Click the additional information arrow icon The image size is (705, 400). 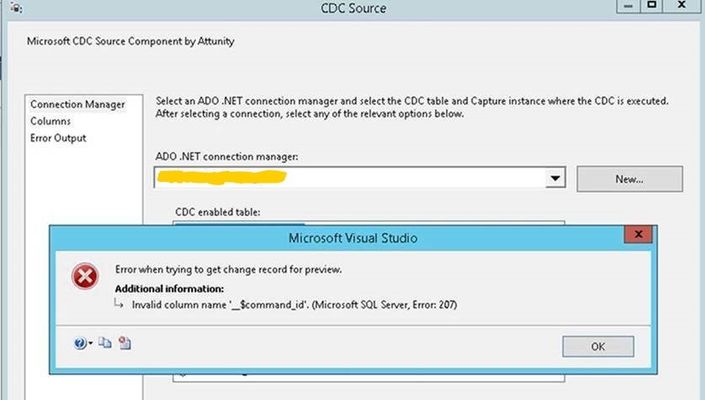118,303
